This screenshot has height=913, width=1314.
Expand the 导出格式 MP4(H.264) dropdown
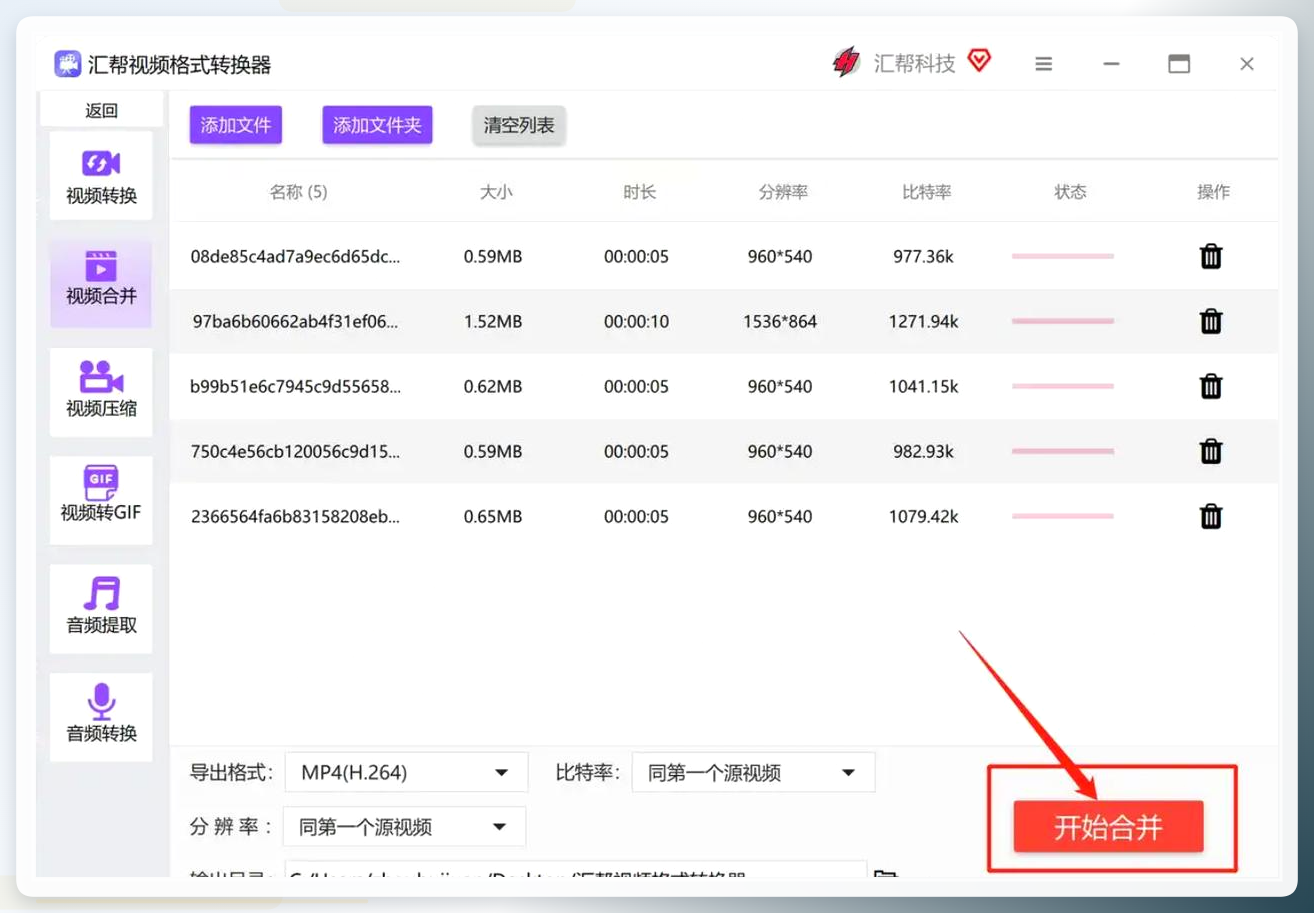pos(406,773)
